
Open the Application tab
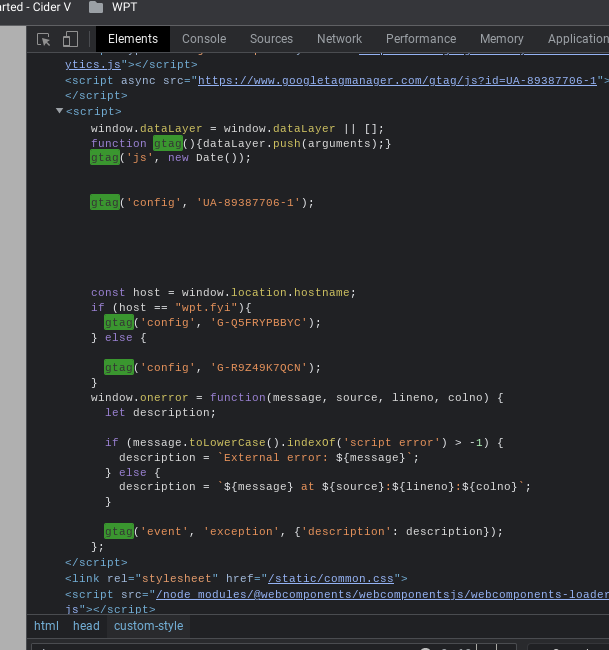click(x=578, y=39)
